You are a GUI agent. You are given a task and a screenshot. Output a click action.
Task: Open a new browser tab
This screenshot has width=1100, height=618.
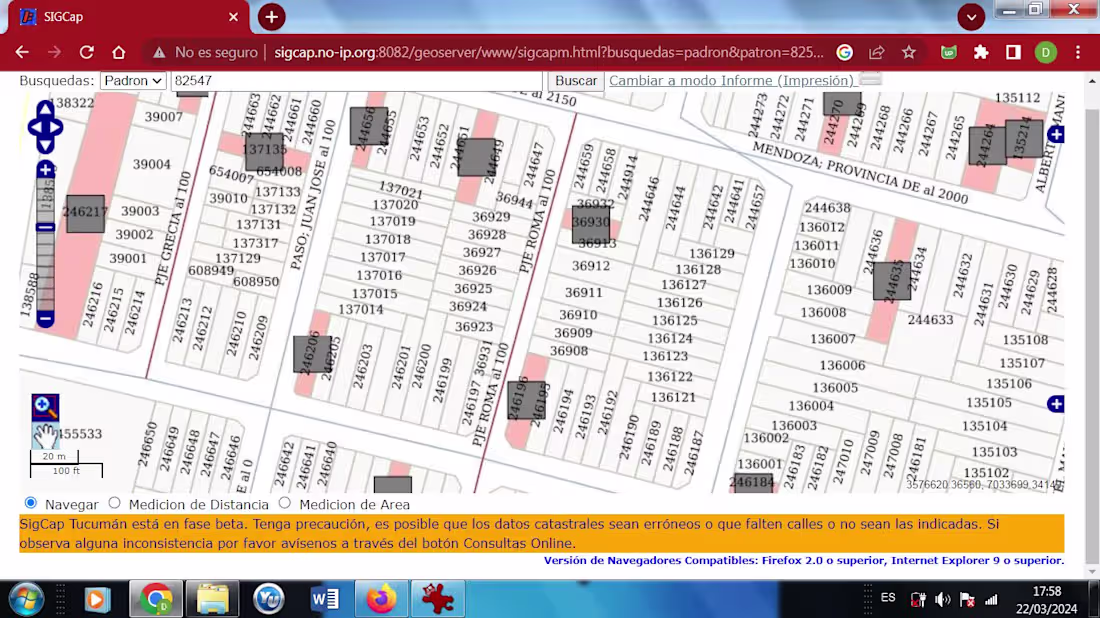[x=270, y=17]
